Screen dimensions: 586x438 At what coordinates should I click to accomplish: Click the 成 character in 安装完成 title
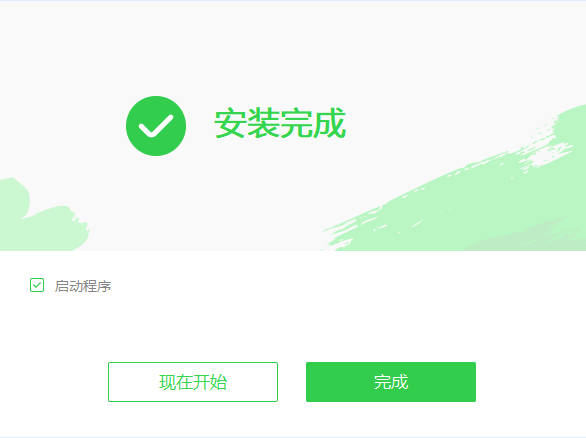pos(330,123)
